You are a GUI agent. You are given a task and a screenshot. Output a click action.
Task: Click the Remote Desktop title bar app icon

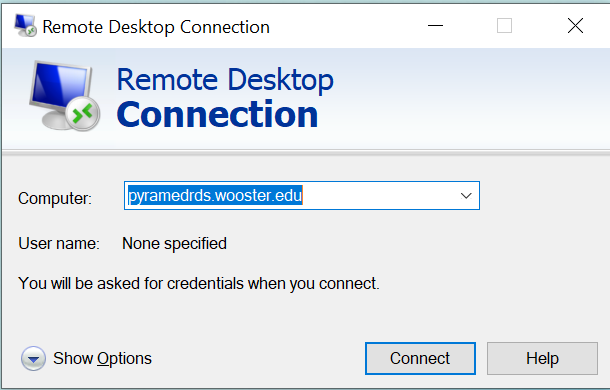click(x=25, y=26)
